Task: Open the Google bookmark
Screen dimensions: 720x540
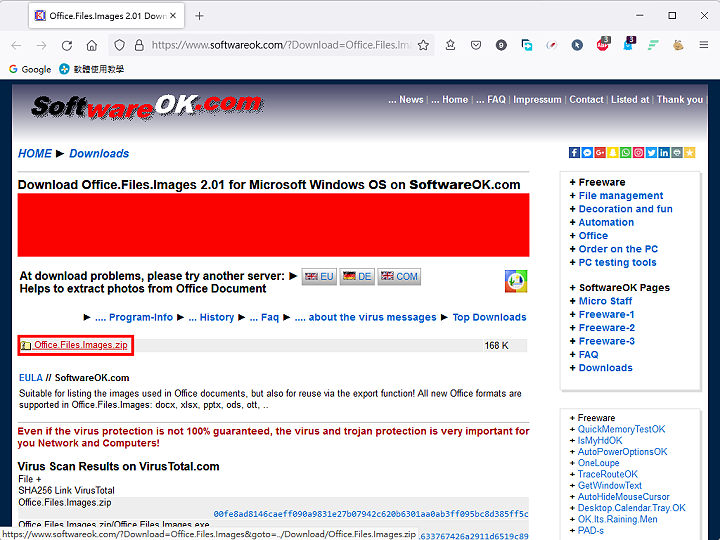Action: point(30,69)
